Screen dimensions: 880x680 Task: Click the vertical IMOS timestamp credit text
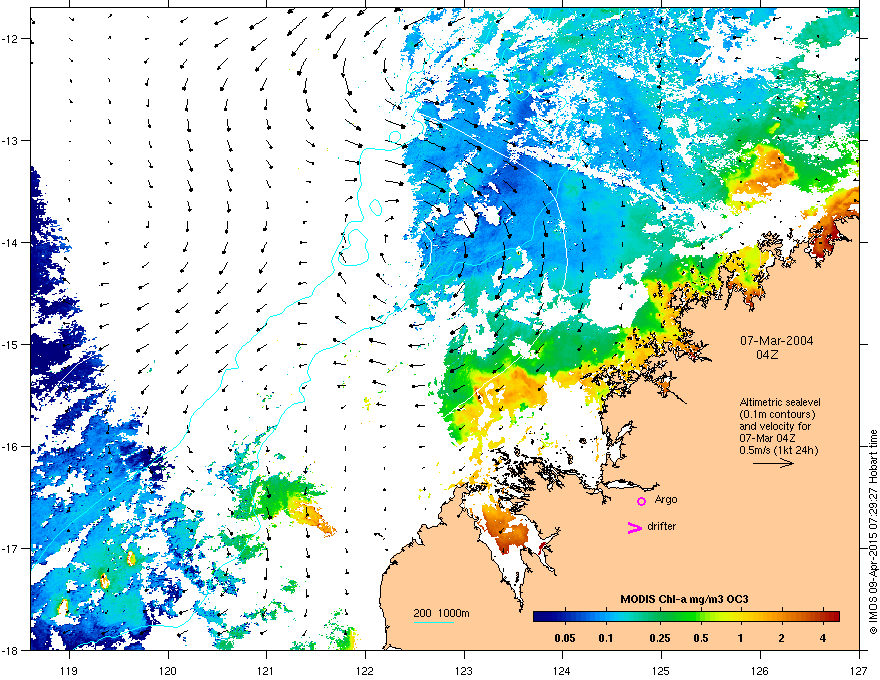873,532
